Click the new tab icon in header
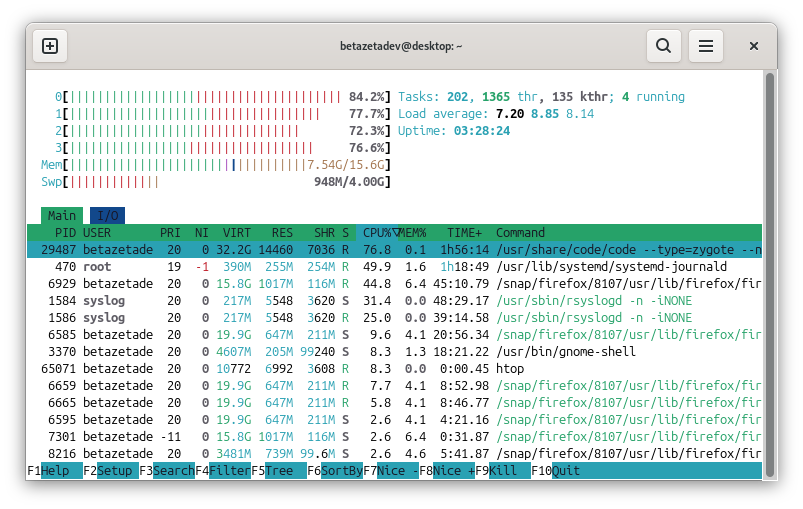Viewport: 803px width, 509px height. click(x=50, y=46)
